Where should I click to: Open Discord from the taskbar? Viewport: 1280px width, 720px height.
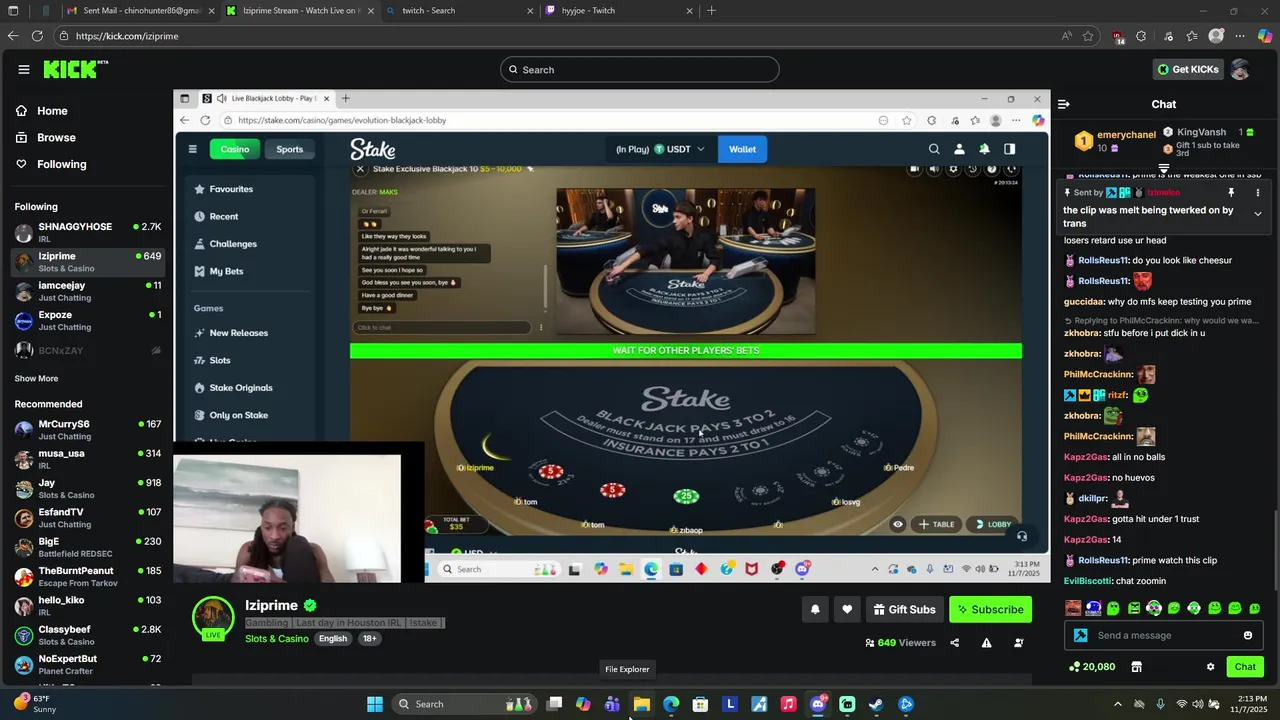pos(818,704)
